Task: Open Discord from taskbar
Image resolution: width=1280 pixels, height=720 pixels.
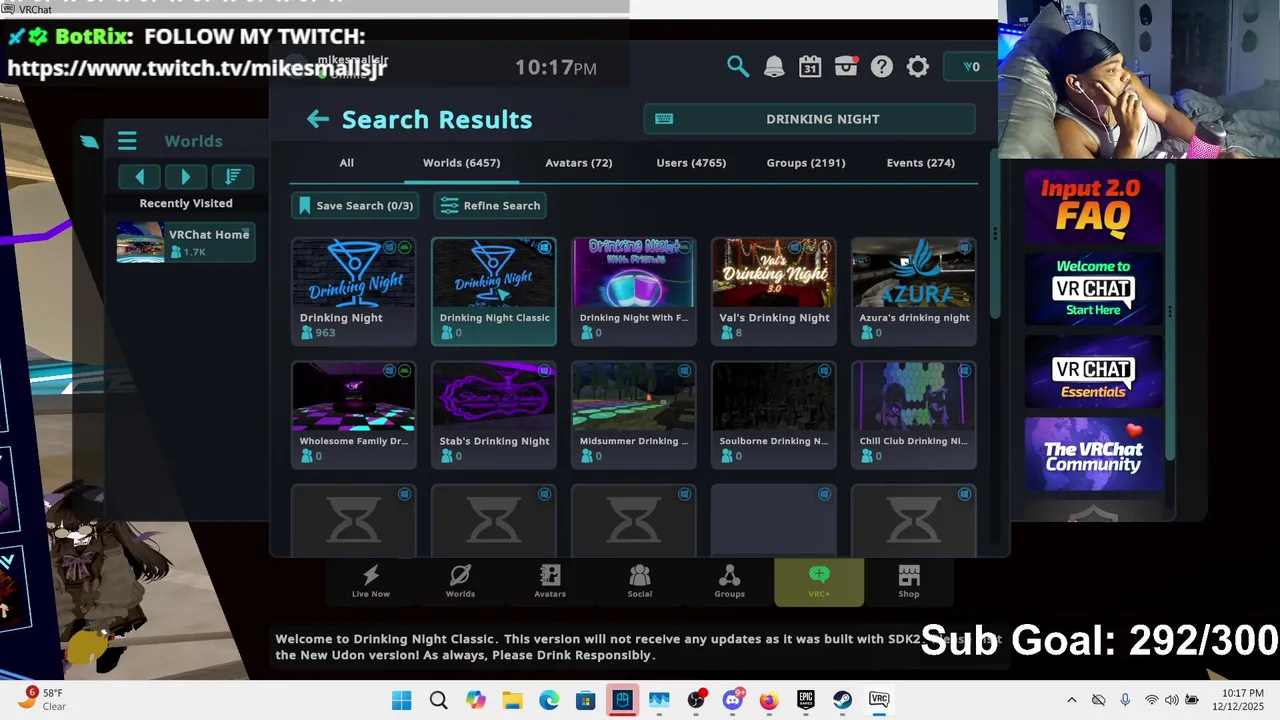Action: 733,700
